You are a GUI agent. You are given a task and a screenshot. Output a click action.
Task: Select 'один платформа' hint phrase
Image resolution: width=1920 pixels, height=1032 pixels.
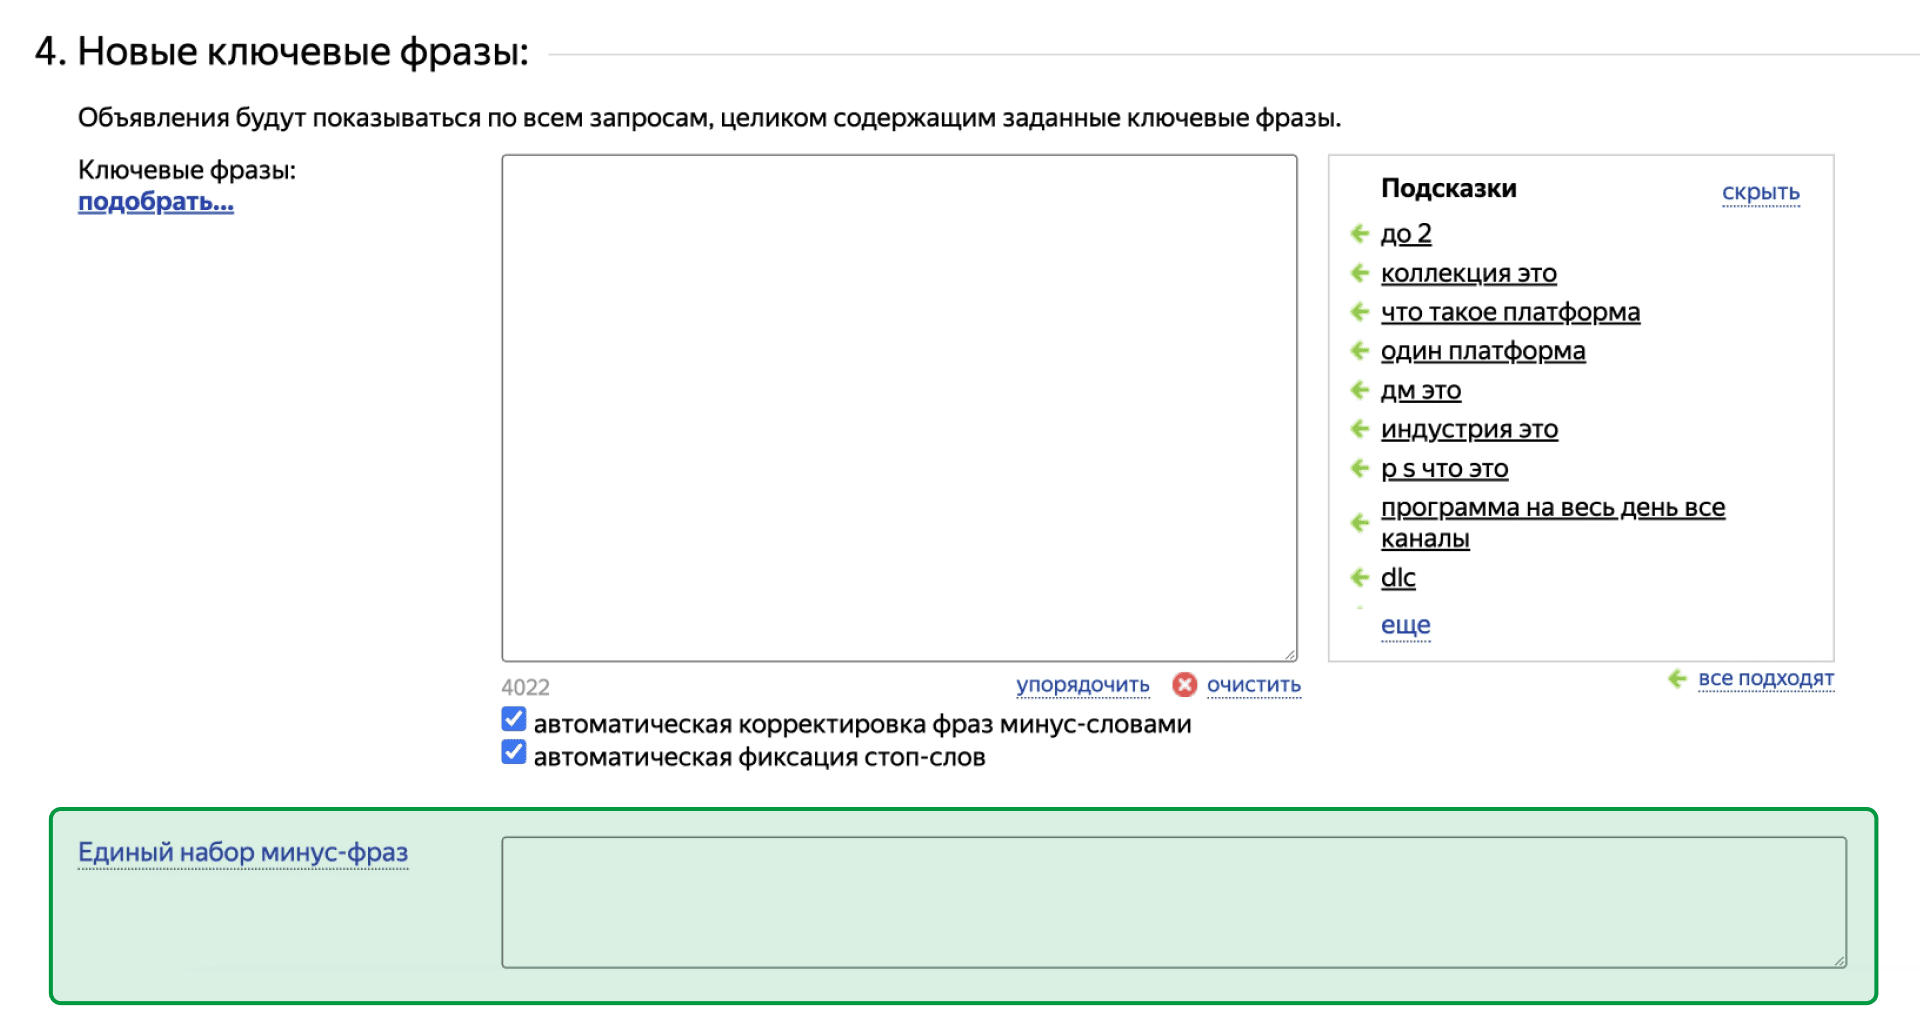click(x=1483, y=351)
